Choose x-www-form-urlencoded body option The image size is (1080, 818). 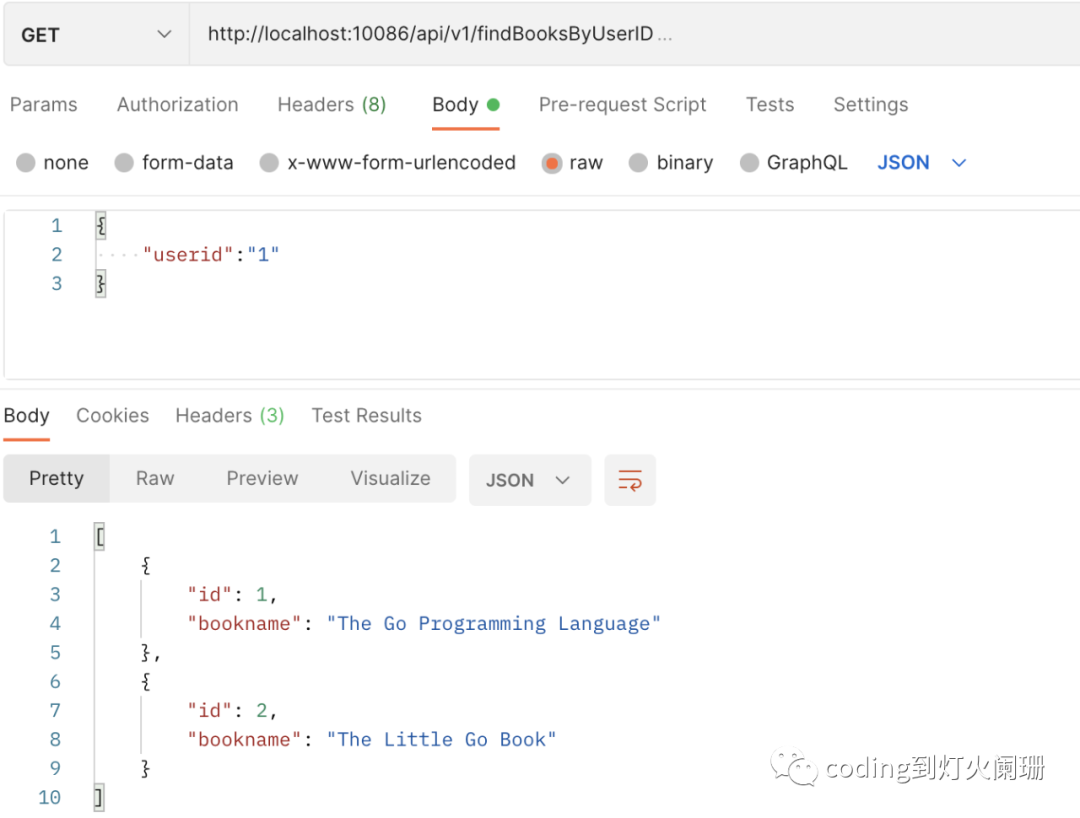pos(269,163)
